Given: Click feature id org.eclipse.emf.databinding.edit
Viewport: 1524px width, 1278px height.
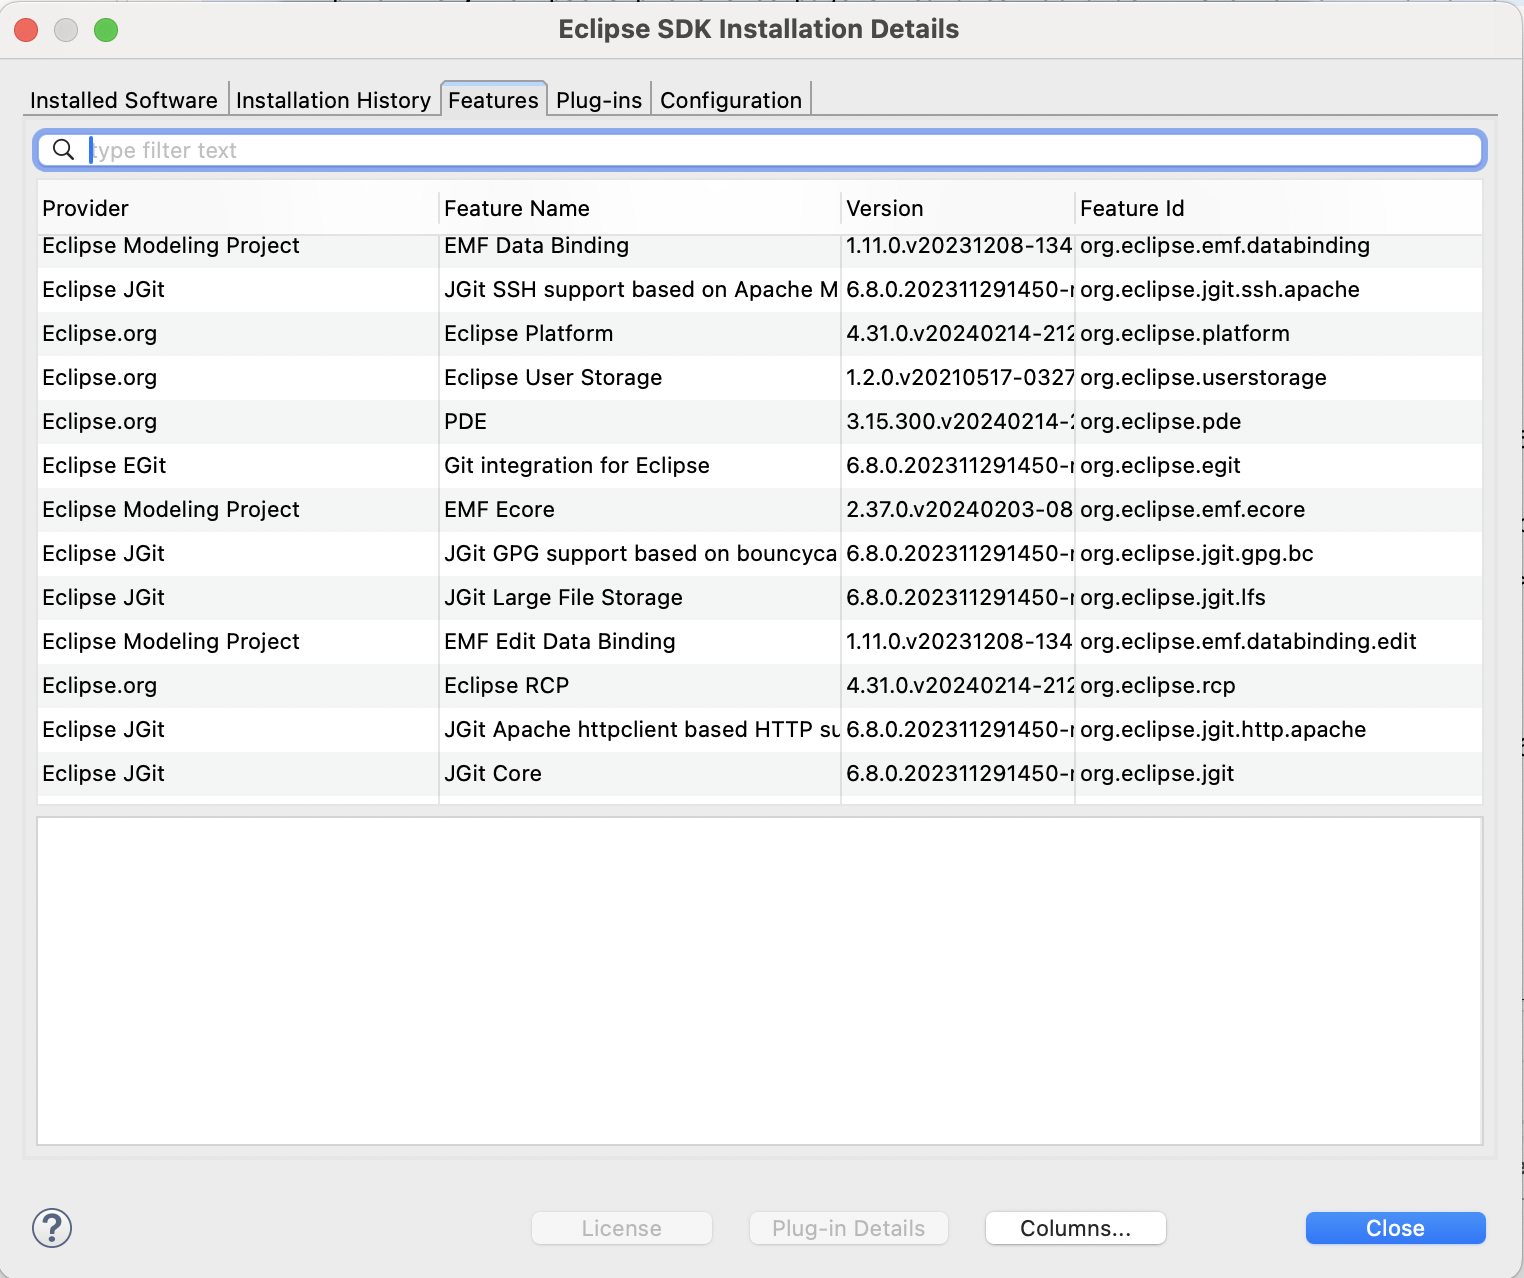Looking at the screenshot, I should click(x=1248, y=642).
